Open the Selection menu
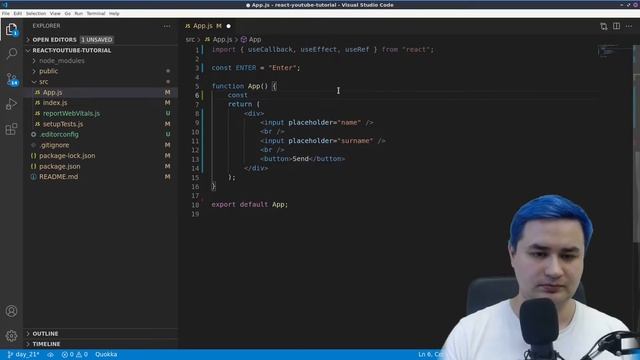Image resolution: width=640 pixels, height=360 pixels. [x=36, y=13]
